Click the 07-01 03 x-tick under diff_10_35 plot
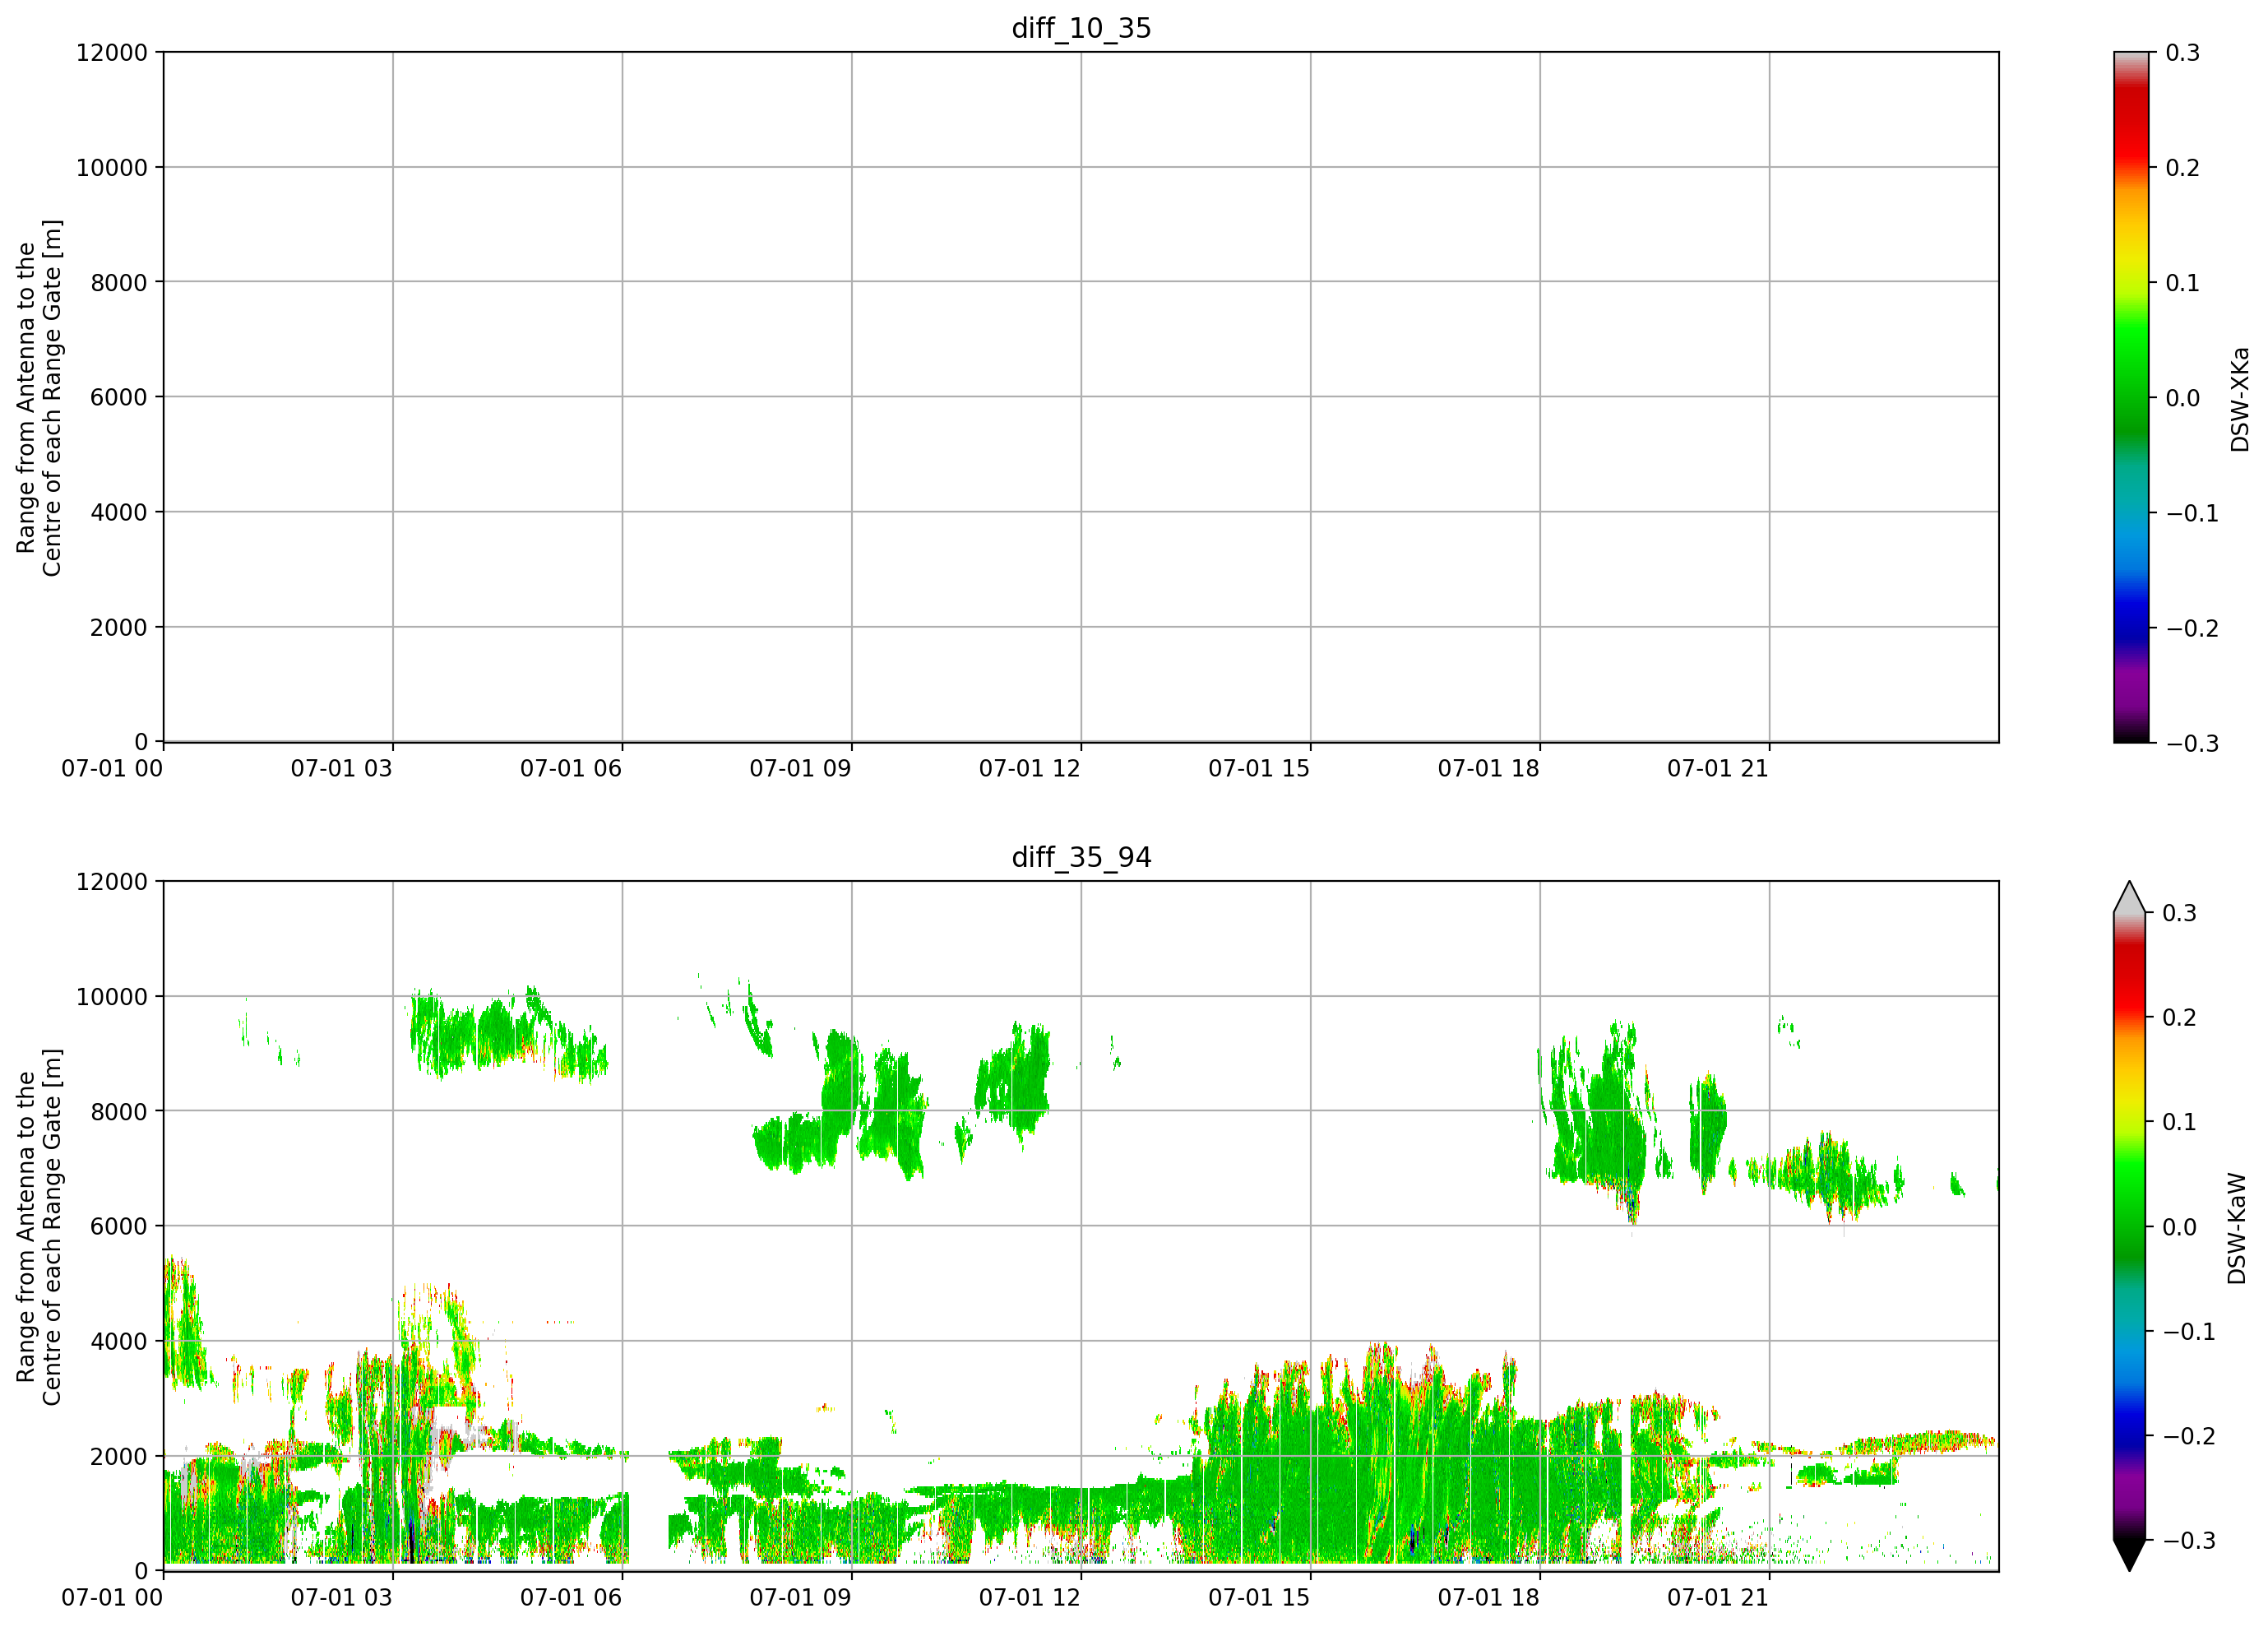Image resolution: width=2268 pixels, height=1627 pixels. coord(341,769)
